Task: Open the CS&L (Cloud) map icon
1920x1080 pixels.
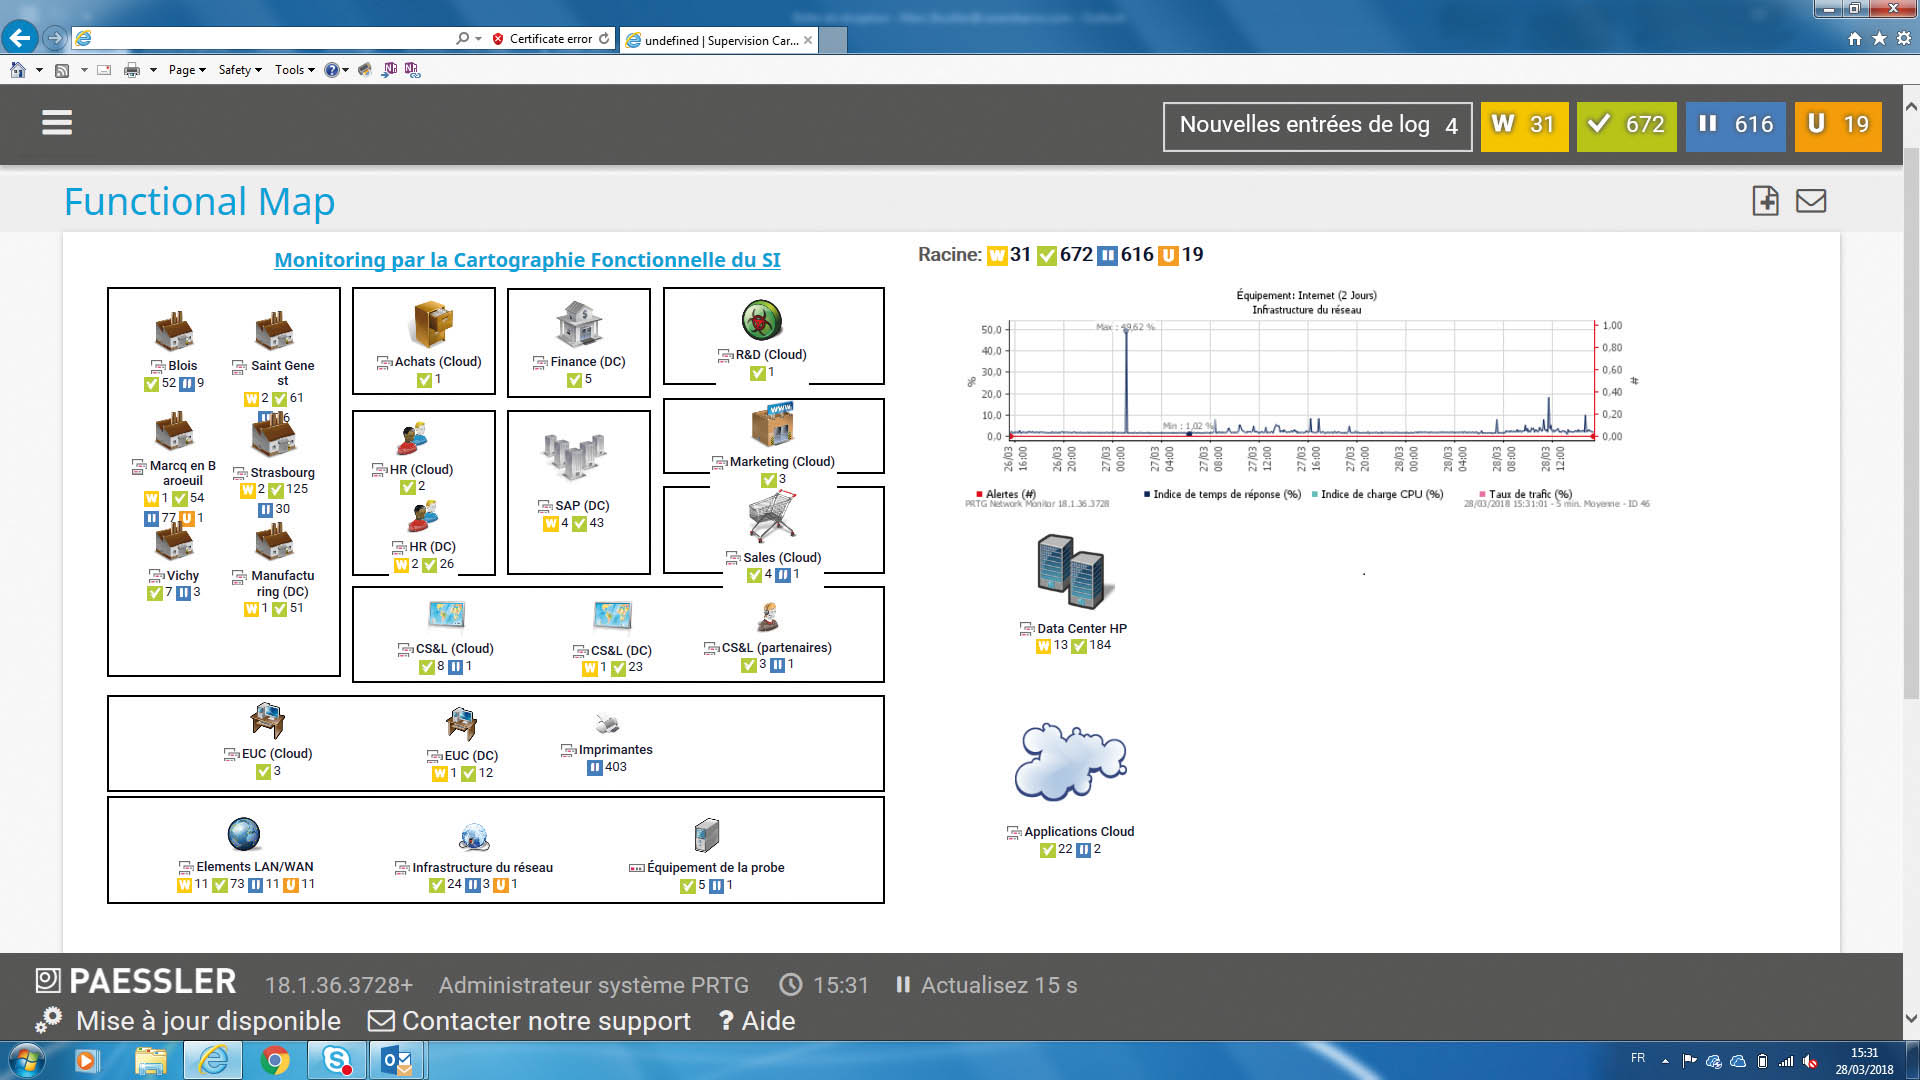Action: tap(446, 614)
